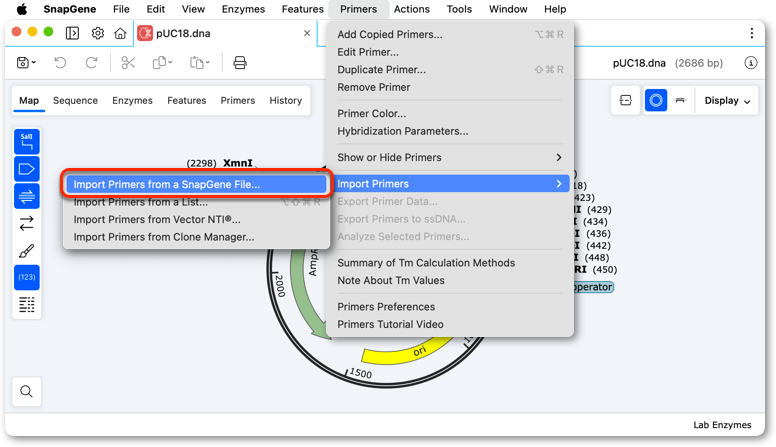Click the undo arrow icon
Image resolution: width=776 pixels, height=447 pixels.
[60, 62]
